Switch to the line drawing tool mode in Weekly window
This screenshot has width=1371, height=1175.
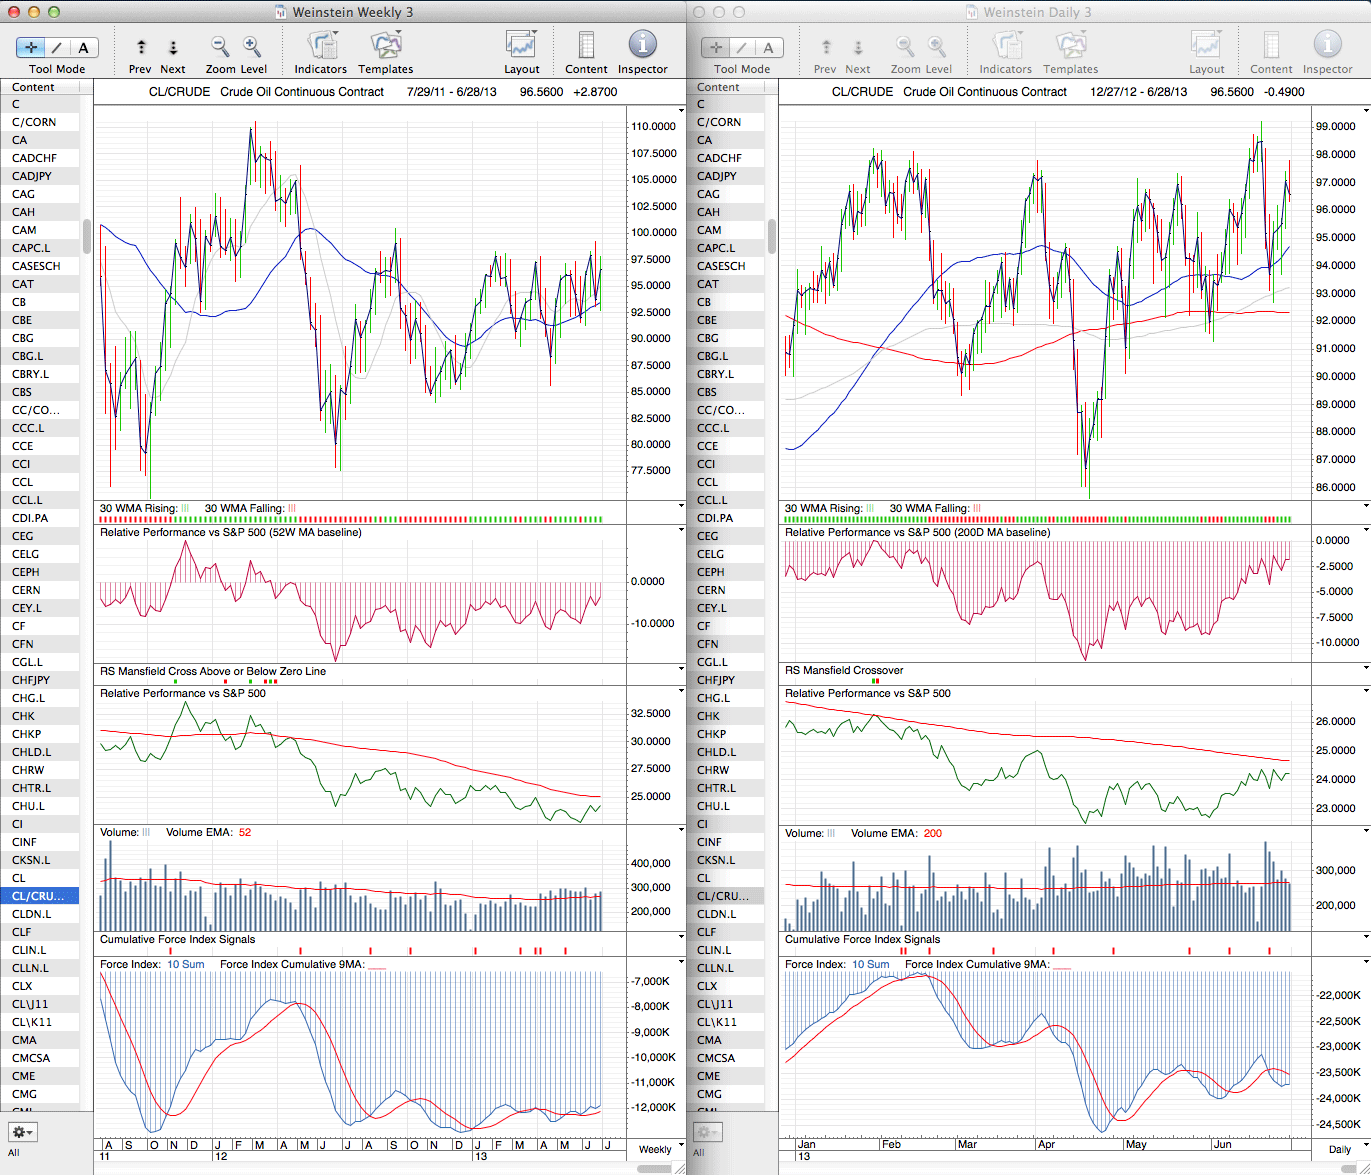[57, 47]
